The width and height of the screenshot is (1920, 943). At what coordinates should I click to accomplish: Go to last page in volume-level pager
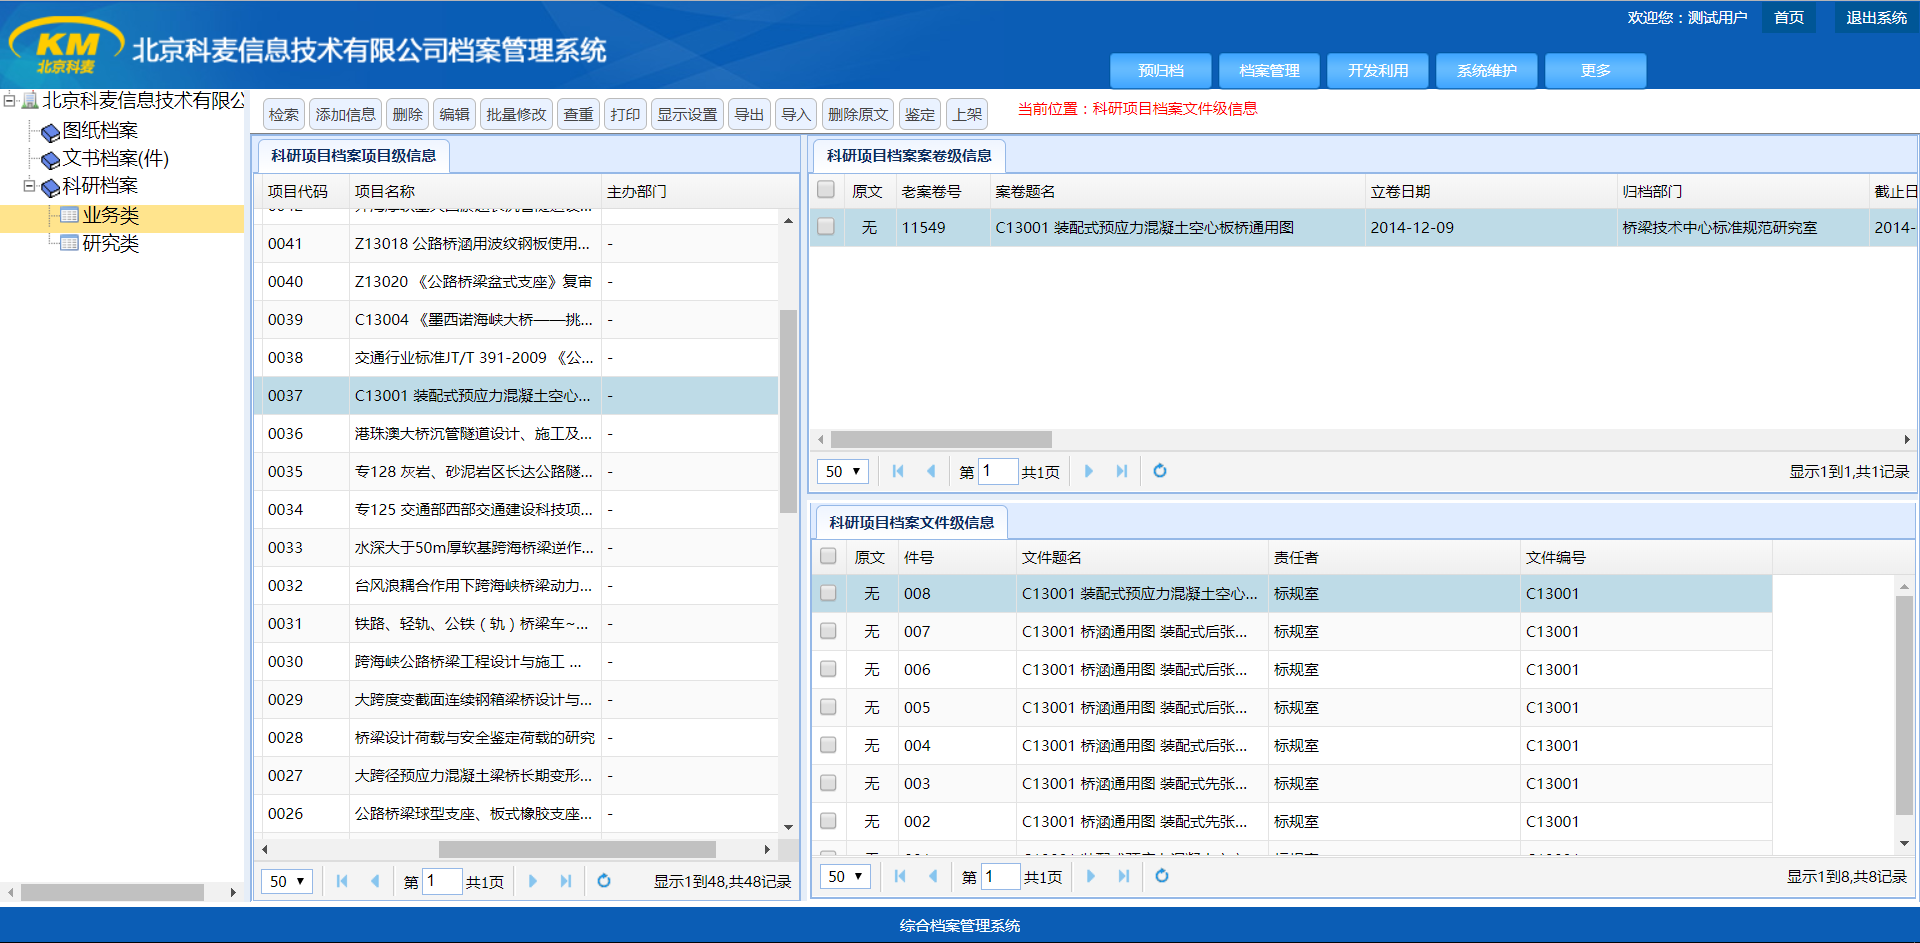click(x=1122, y=471)
